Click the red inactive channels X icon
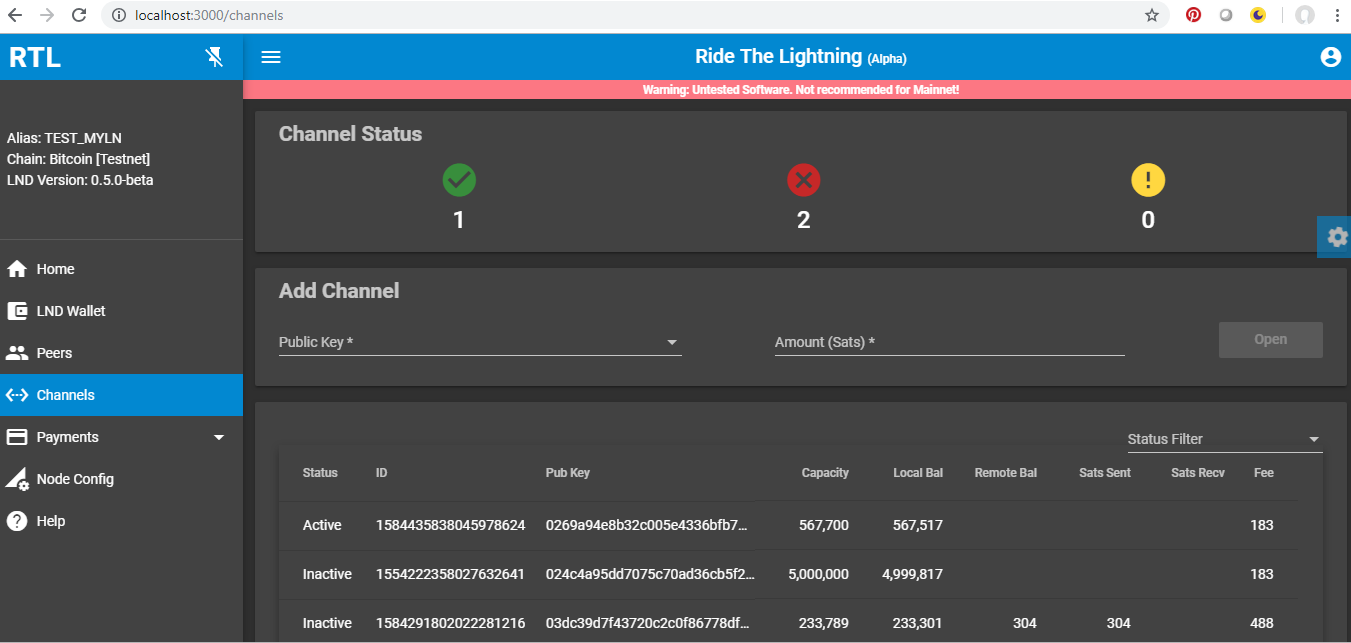The width and height of the screenshot is (1351, 643). coord(803,180)
